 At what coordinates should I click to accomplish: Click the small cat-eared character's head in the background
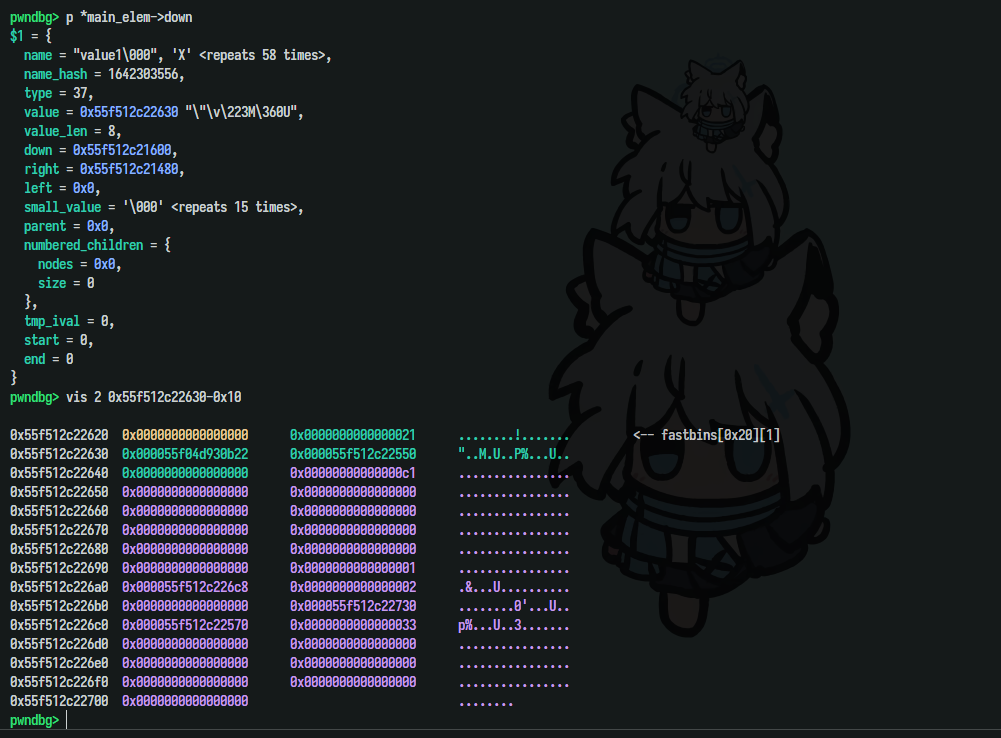(x=712, y=95)
